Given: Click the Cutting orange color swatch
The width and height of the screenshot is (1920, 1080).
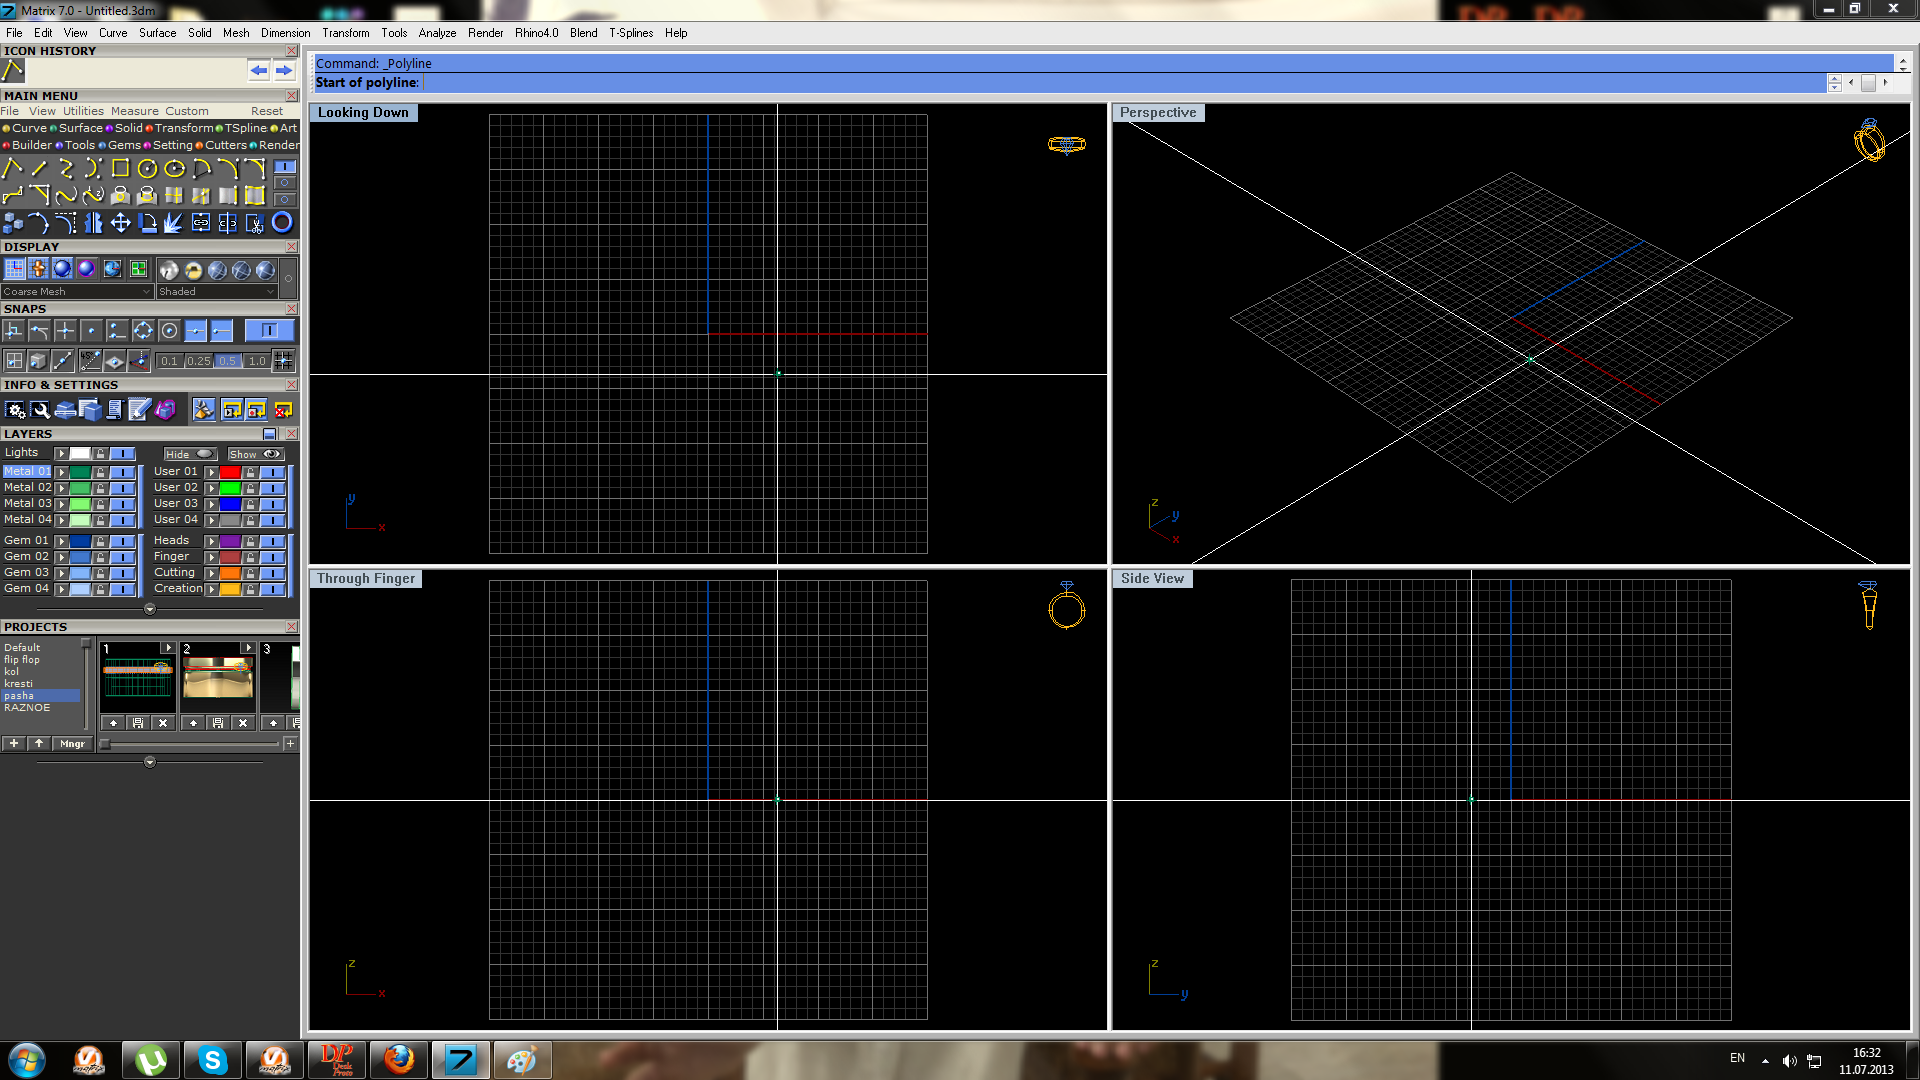Looking at the screenshot, I should point(230,573).
